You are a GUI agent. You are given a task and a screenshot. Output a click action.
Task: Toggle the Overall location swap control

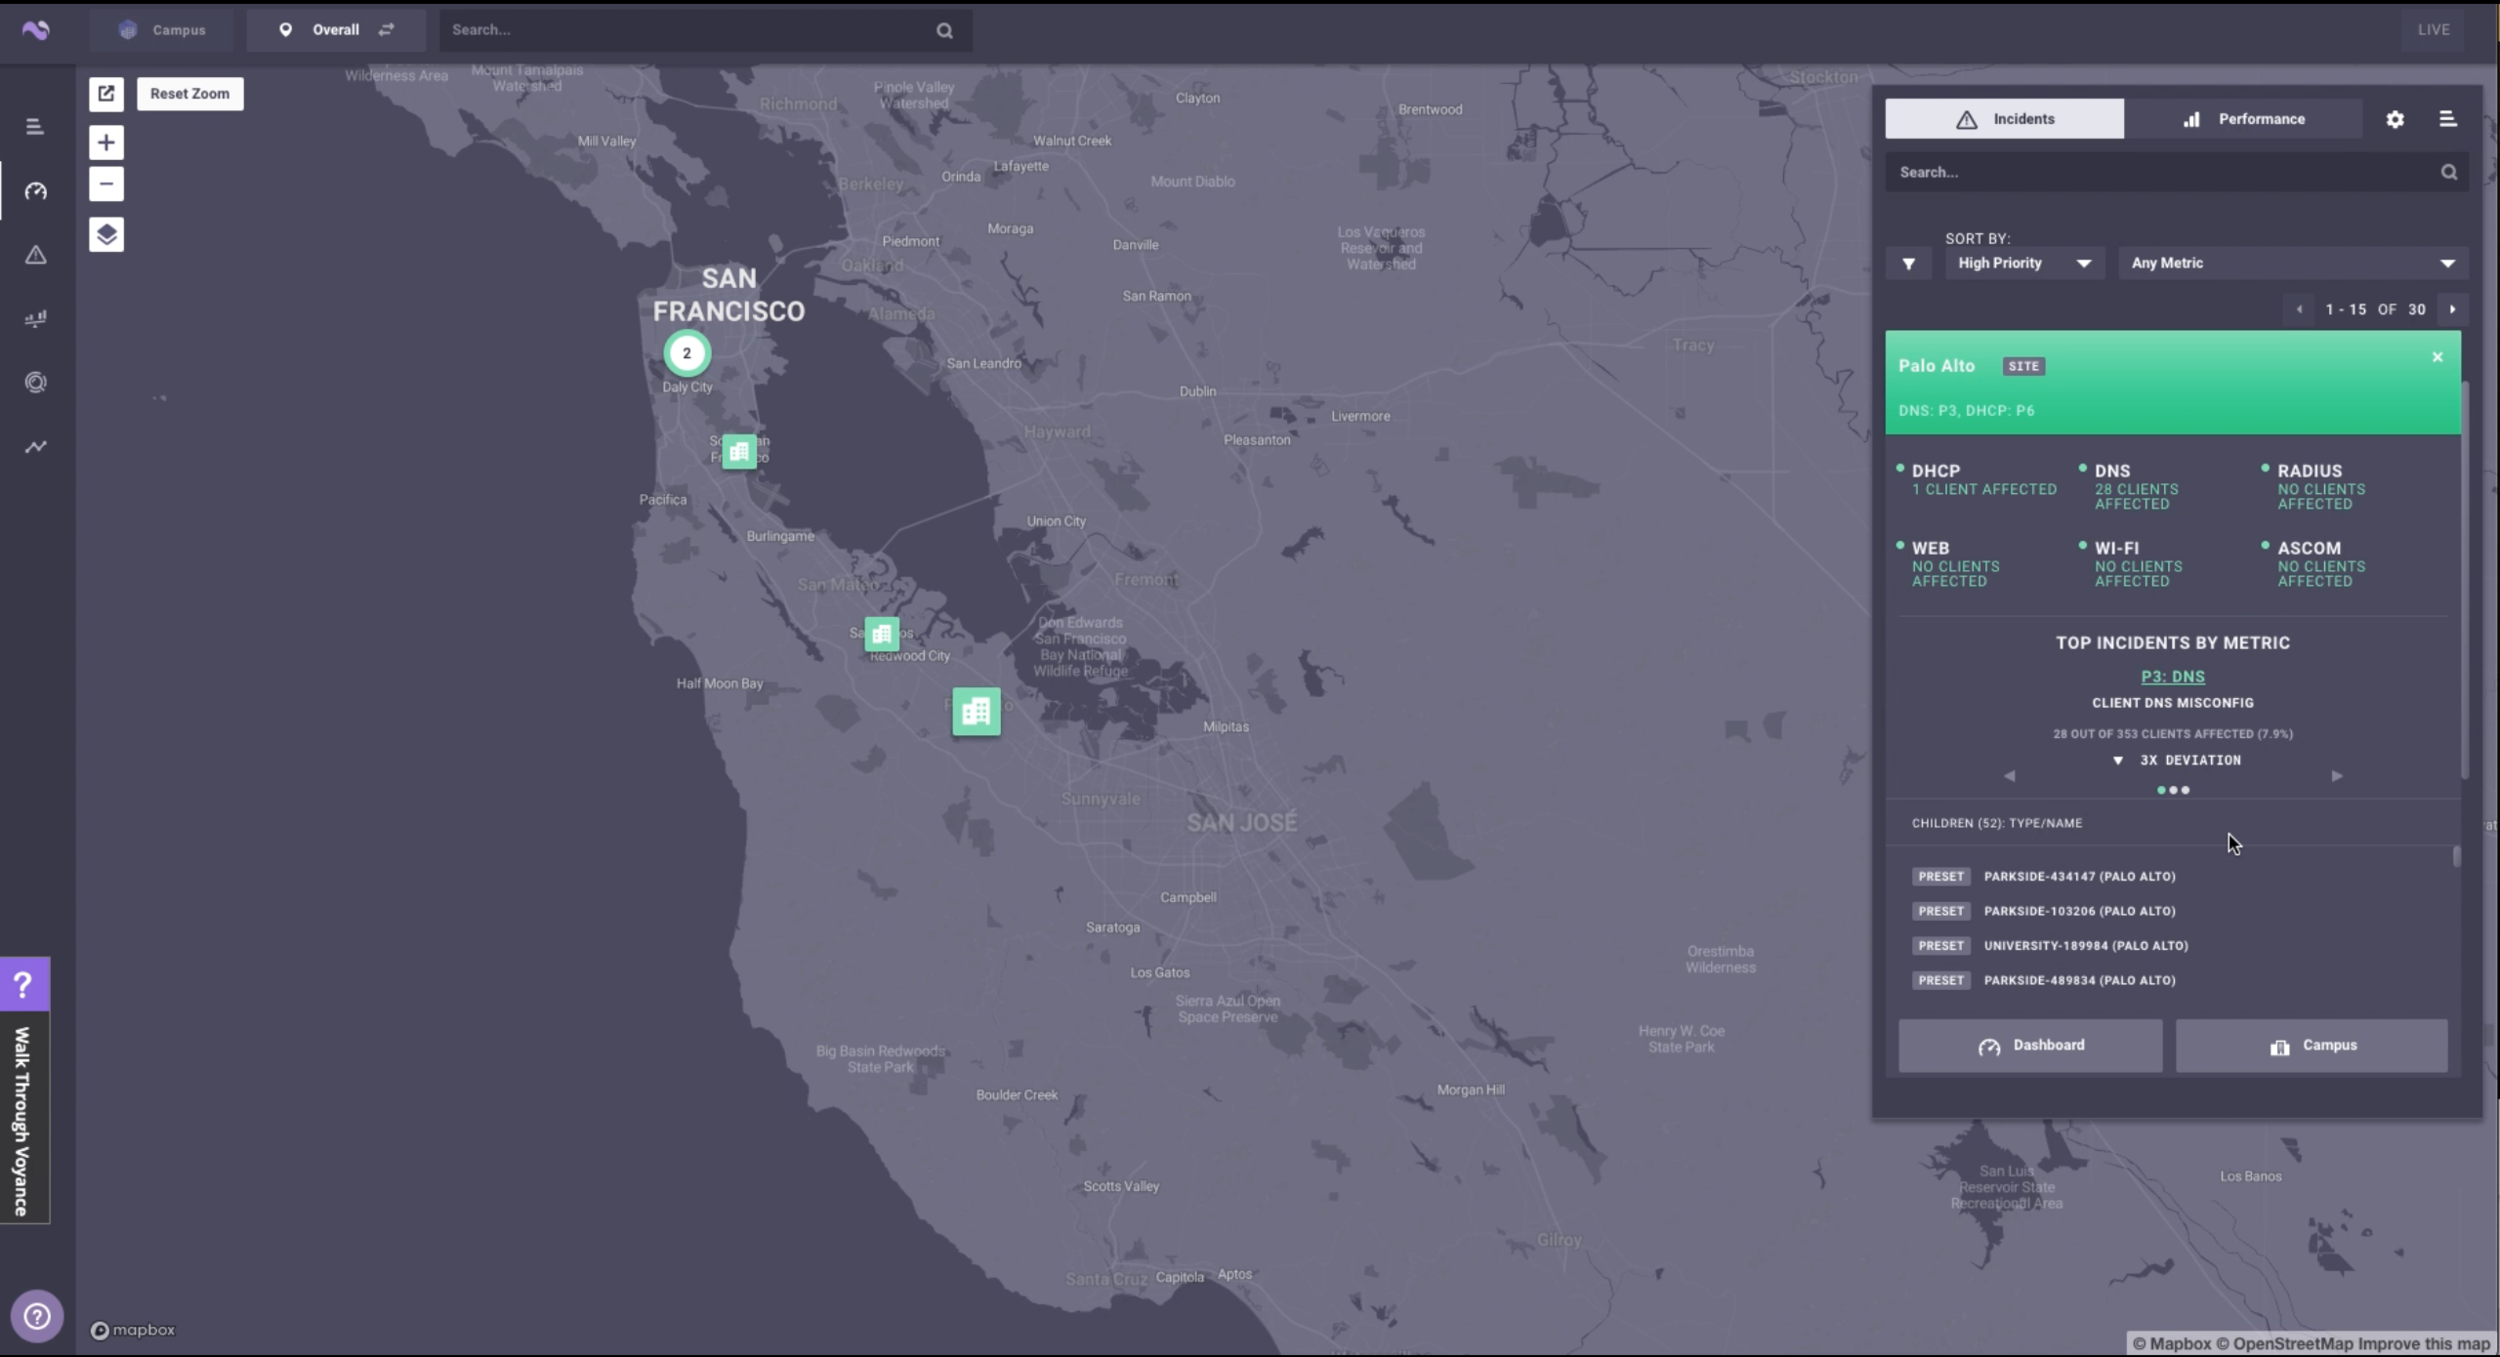pyautogui.click(x=386, y=30)
